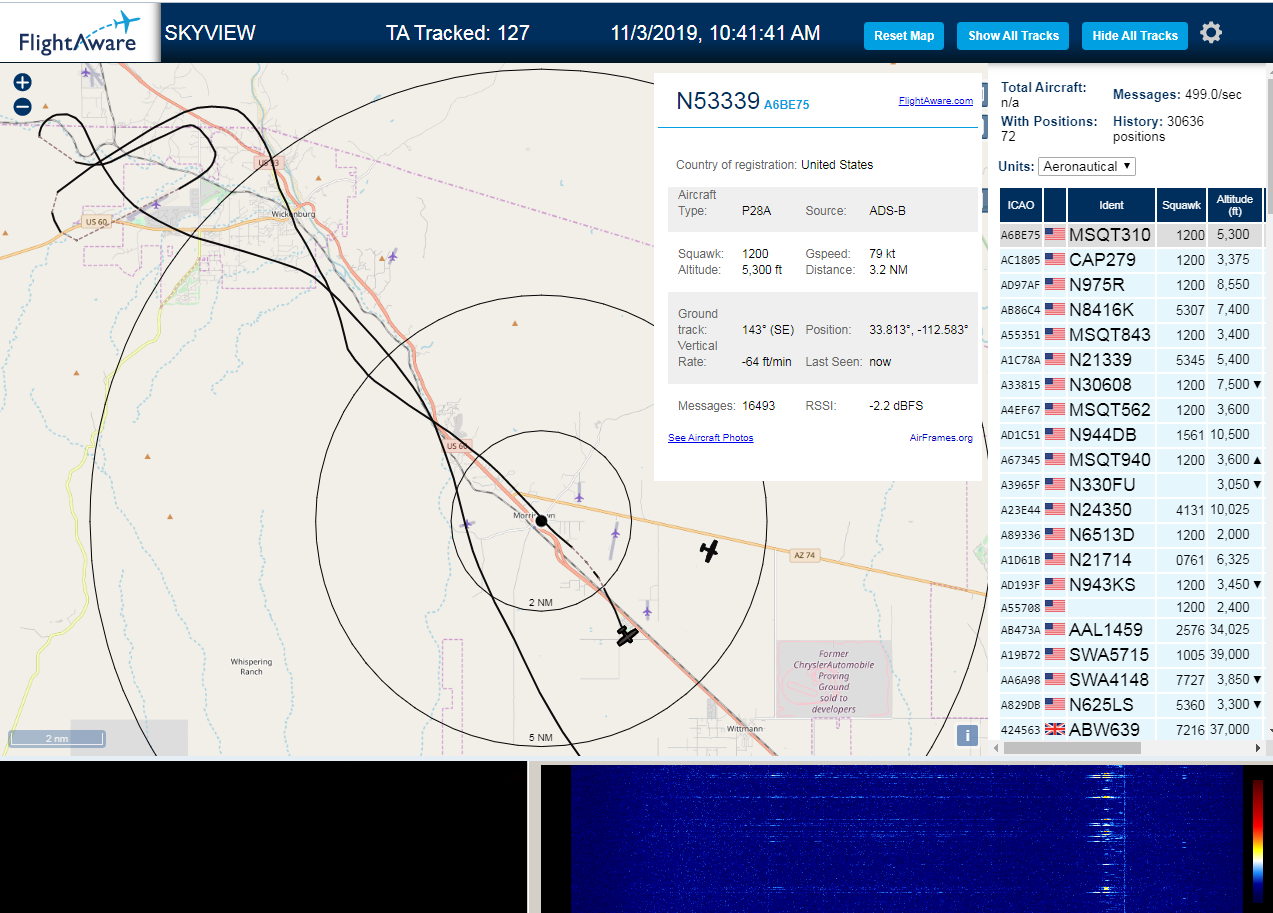Sort table by Squawk column header

pyautogui.click(x=1181, y=205)
